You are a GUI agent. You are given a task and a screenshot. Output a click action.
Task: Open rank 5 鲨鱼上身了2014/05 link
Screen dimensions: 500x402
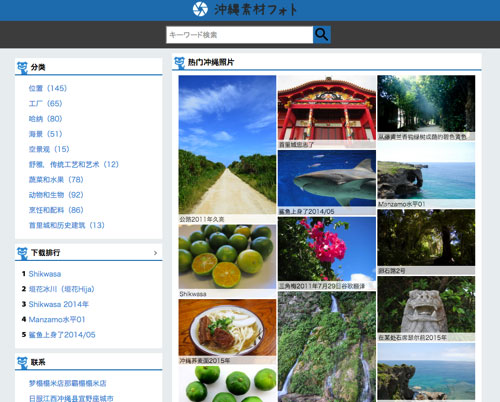[x=62, y=335]
